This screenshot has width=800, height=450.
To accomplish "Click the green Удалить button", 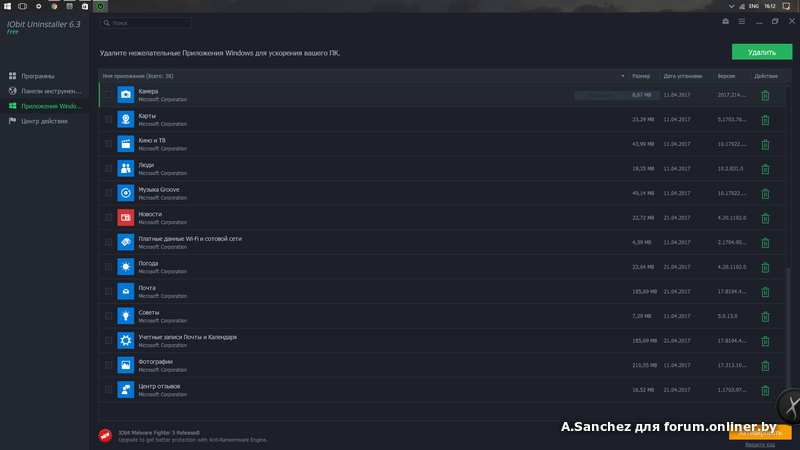I will pyautogui.click(x=762, y=52).
